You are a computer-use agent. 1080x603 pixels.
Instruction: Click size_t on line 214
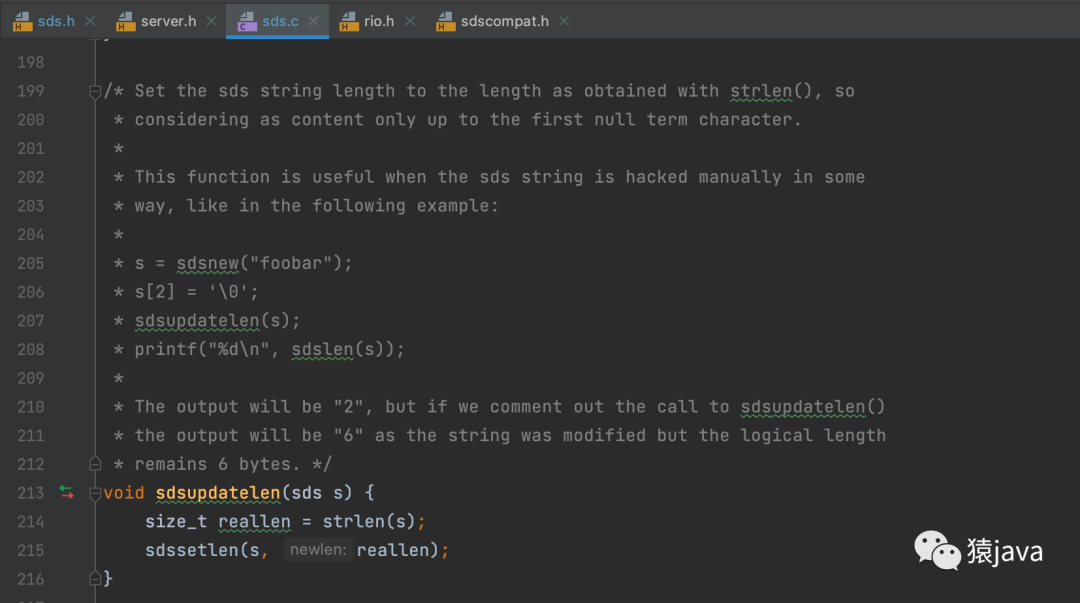(x=176, y=522)
